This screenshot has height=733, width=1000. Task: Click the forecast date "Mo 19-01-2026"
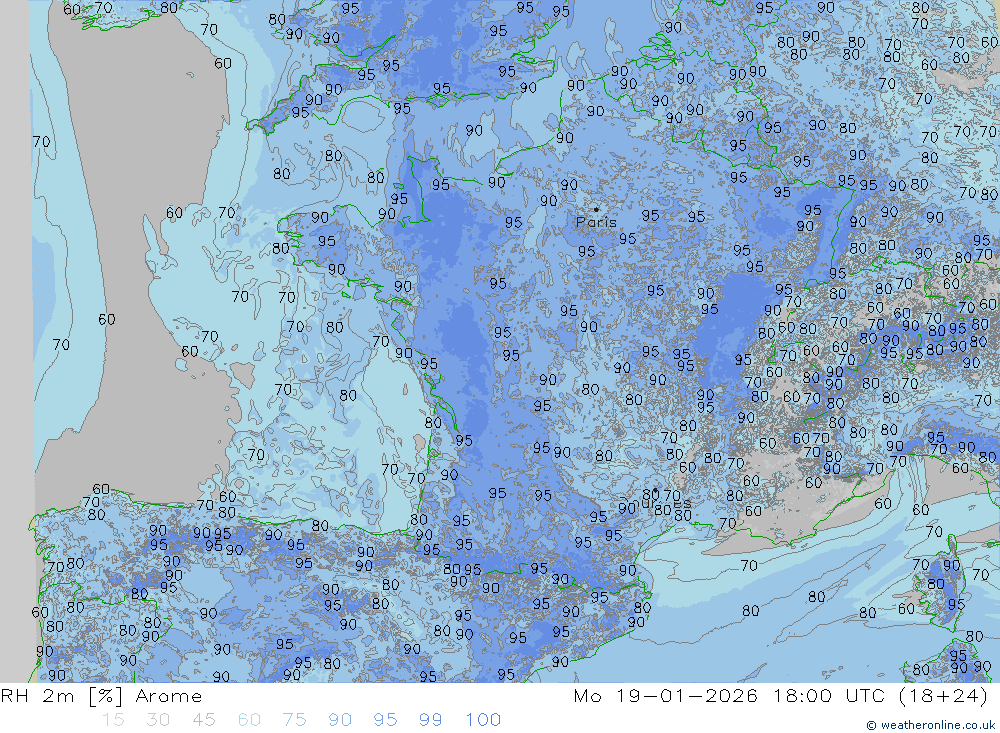point(666,696)
